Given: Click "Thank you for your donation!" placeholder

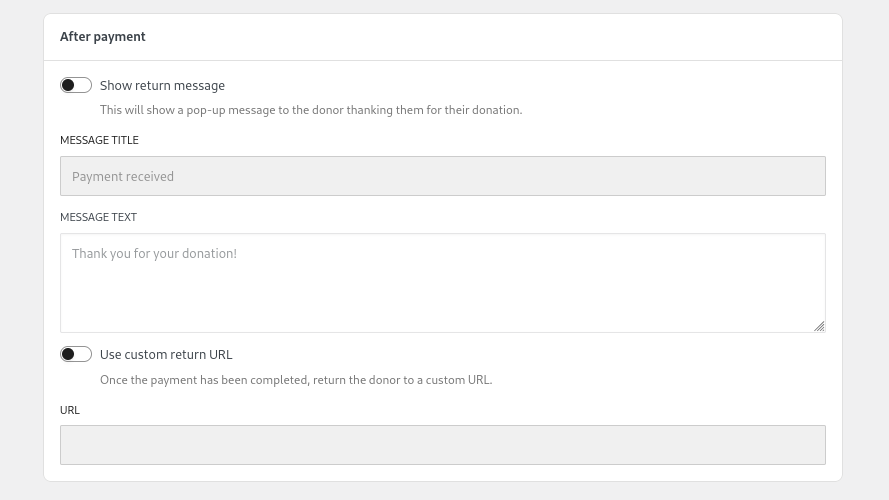Looking at the screenshot, I should (x=154, y=253).
